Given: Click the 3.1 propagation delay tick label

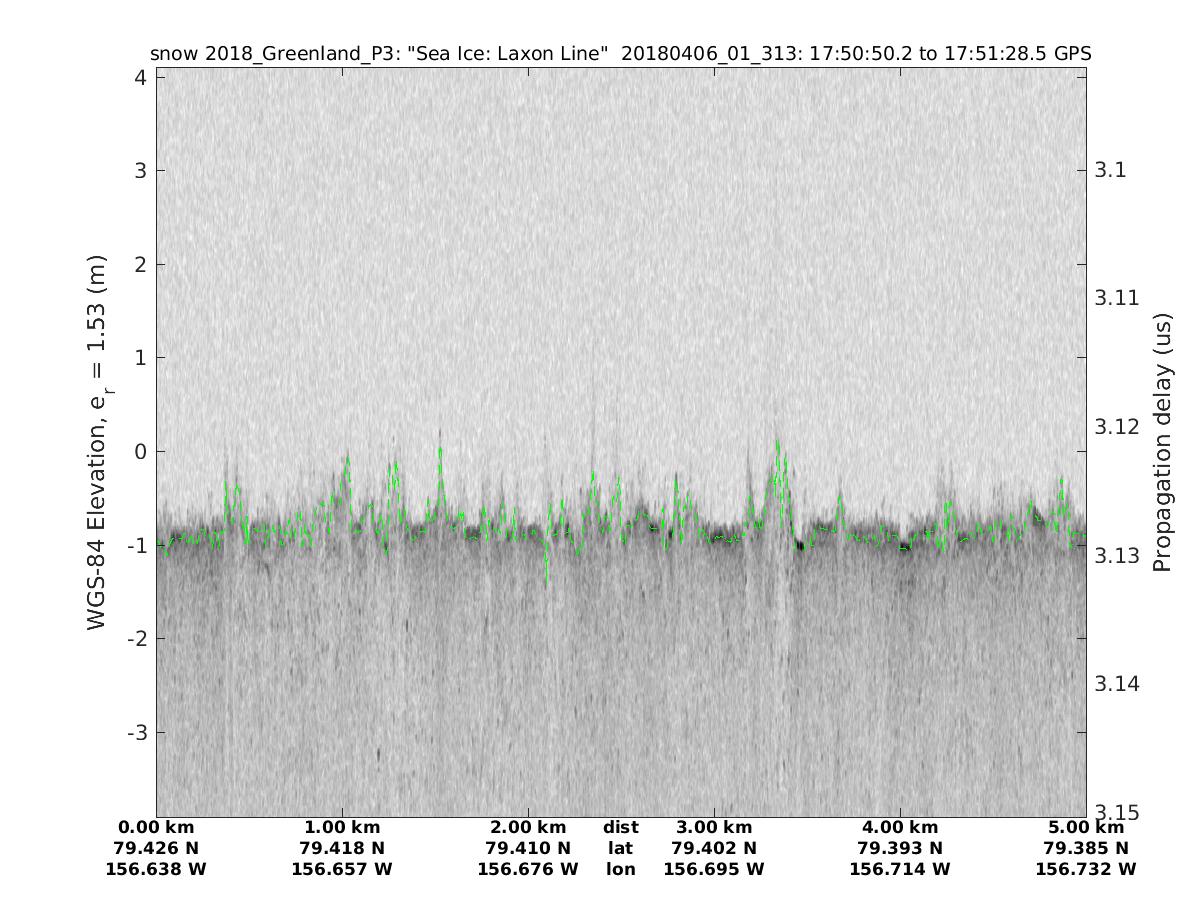Looking at the screenshot, I should 1111,170.
